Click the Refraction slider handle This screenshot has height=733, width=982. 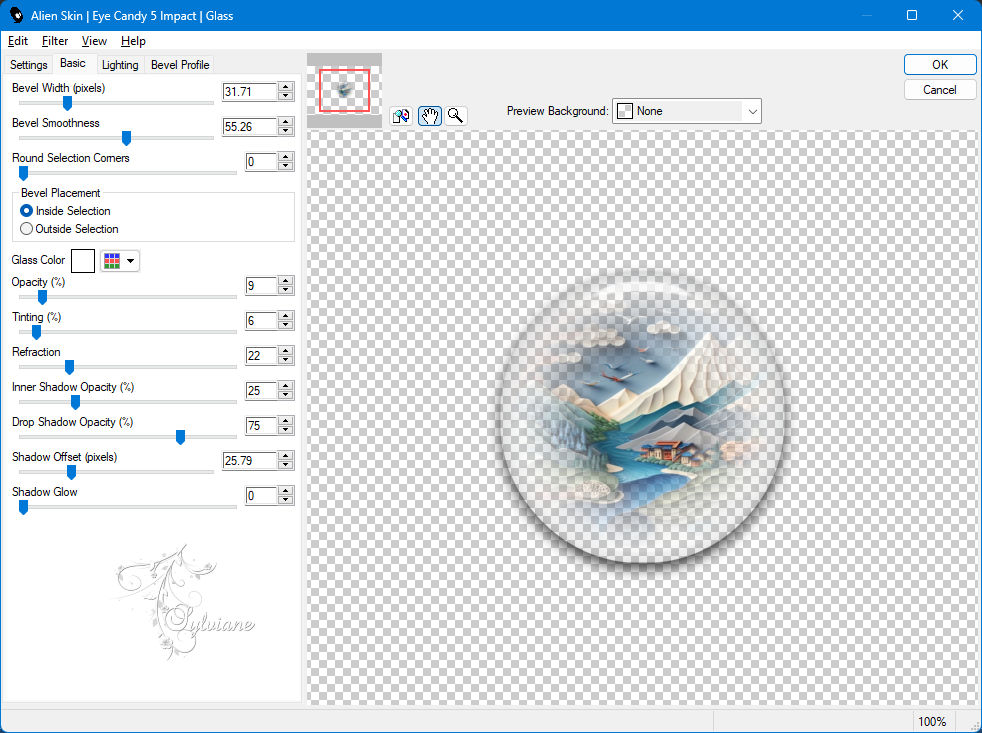pos(70,367)
